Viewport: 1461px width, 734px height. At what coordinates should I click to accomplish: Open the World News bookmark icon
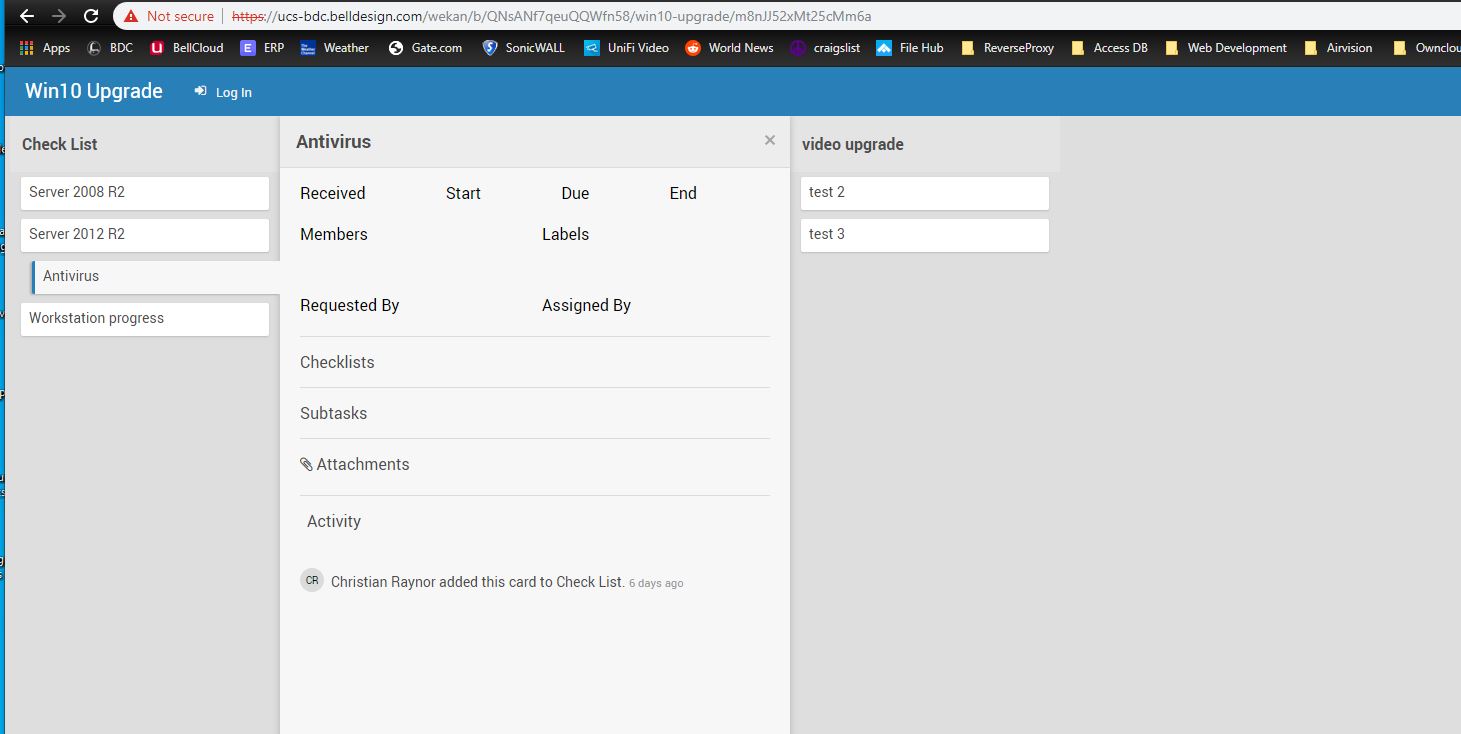click(x=693, y=47)
